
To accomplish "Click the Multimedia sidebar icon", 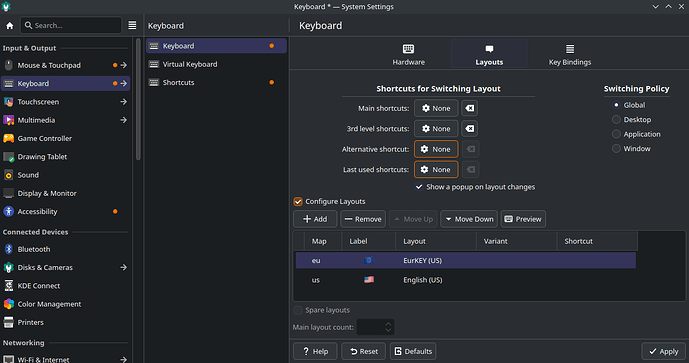I will [8, 120].
